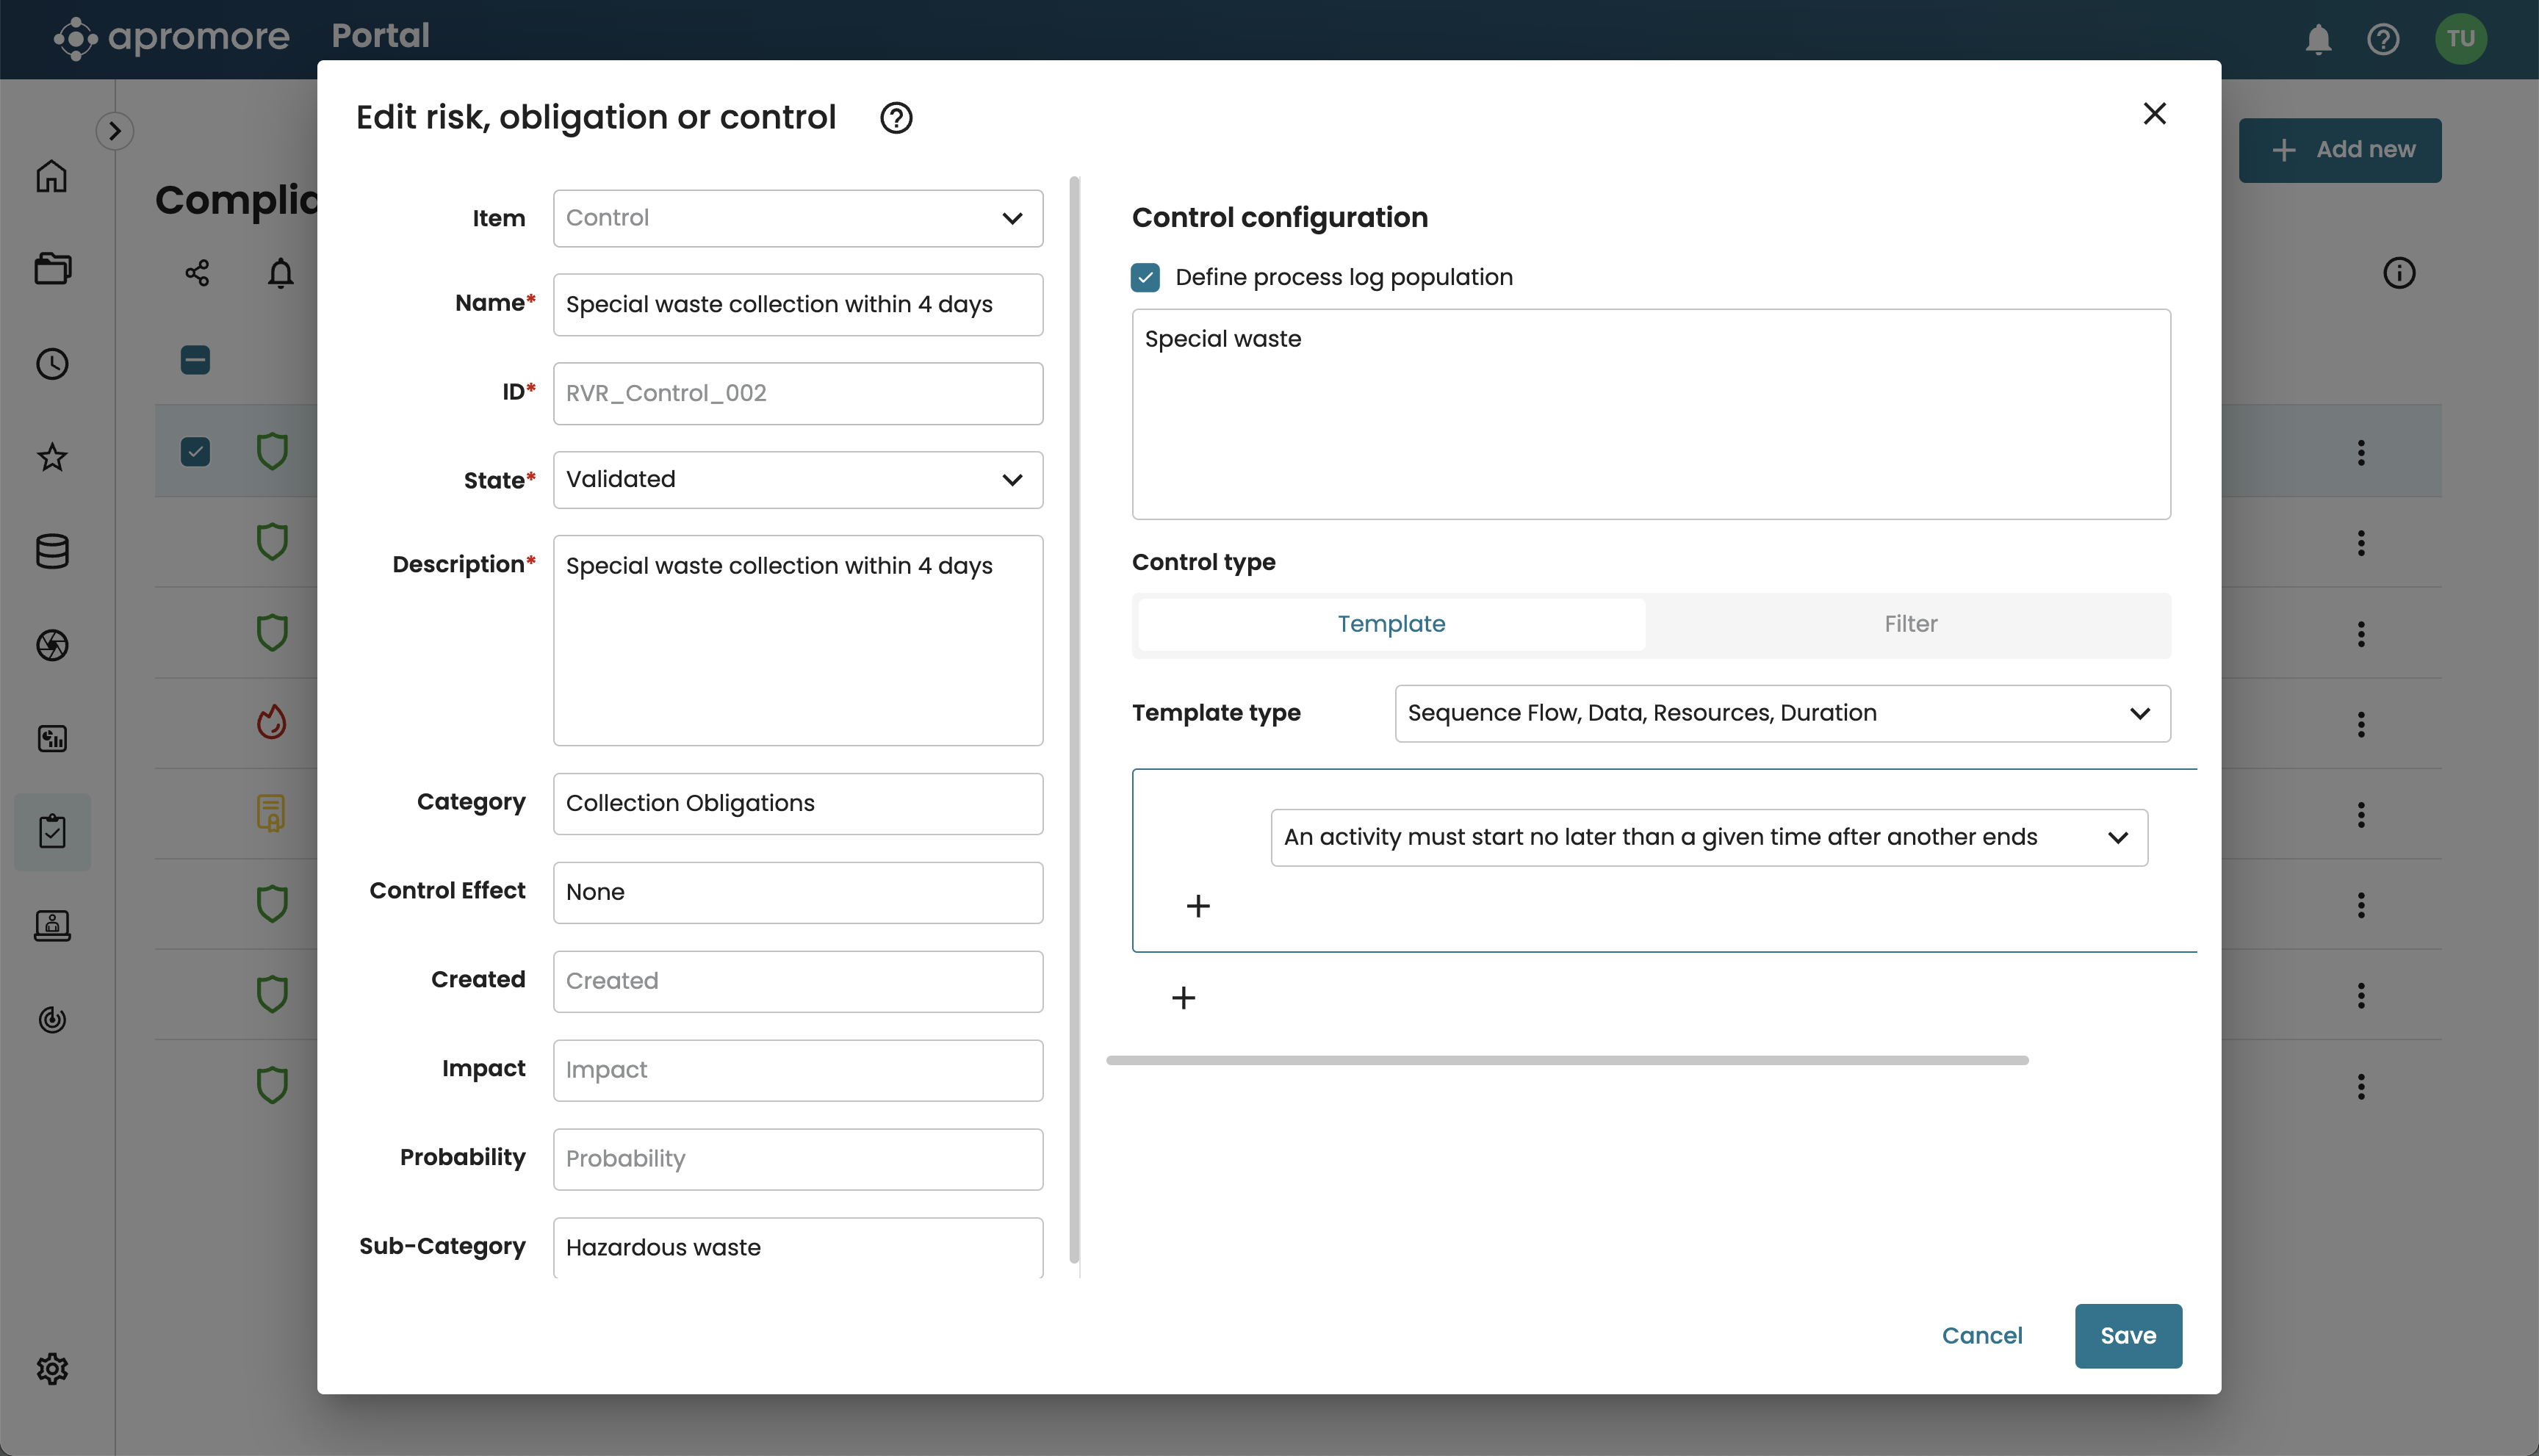Click the share icon in compliance toolbar
The width and height of the screenshot is (2539, 1456).
(x=197, y=273)
